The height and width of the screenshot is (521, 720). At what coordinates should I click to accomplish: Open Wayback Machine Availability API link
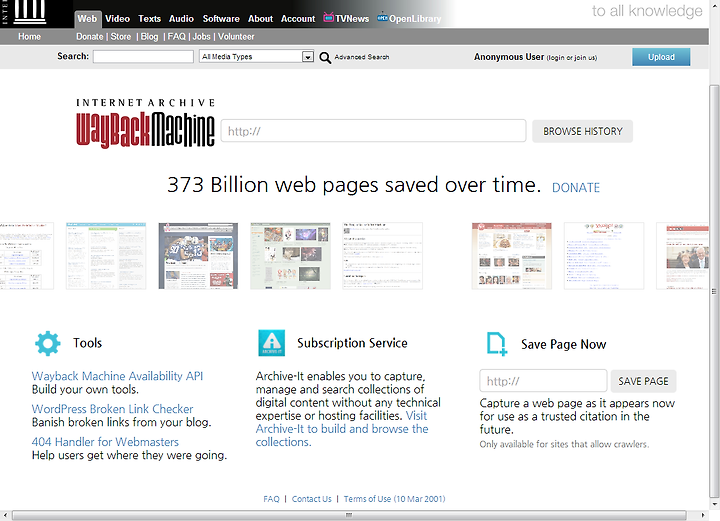click(x=117, y=376)
